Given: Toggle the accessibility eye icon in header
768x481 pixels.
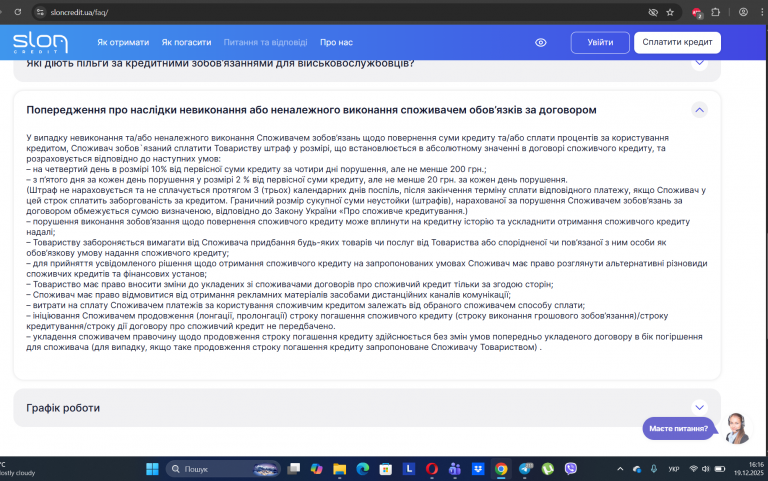Looking at the screenshot, I should click(541, 43).
